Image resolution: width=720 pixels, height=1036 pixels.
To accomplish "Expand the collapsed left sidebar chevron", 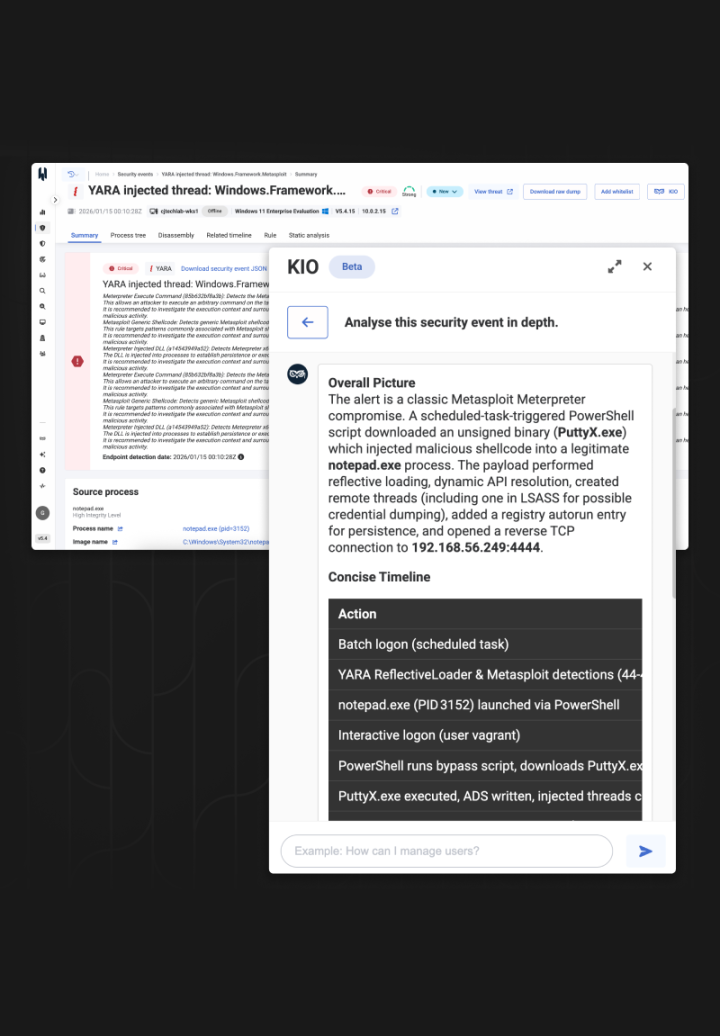I will (x=55, y=200).
